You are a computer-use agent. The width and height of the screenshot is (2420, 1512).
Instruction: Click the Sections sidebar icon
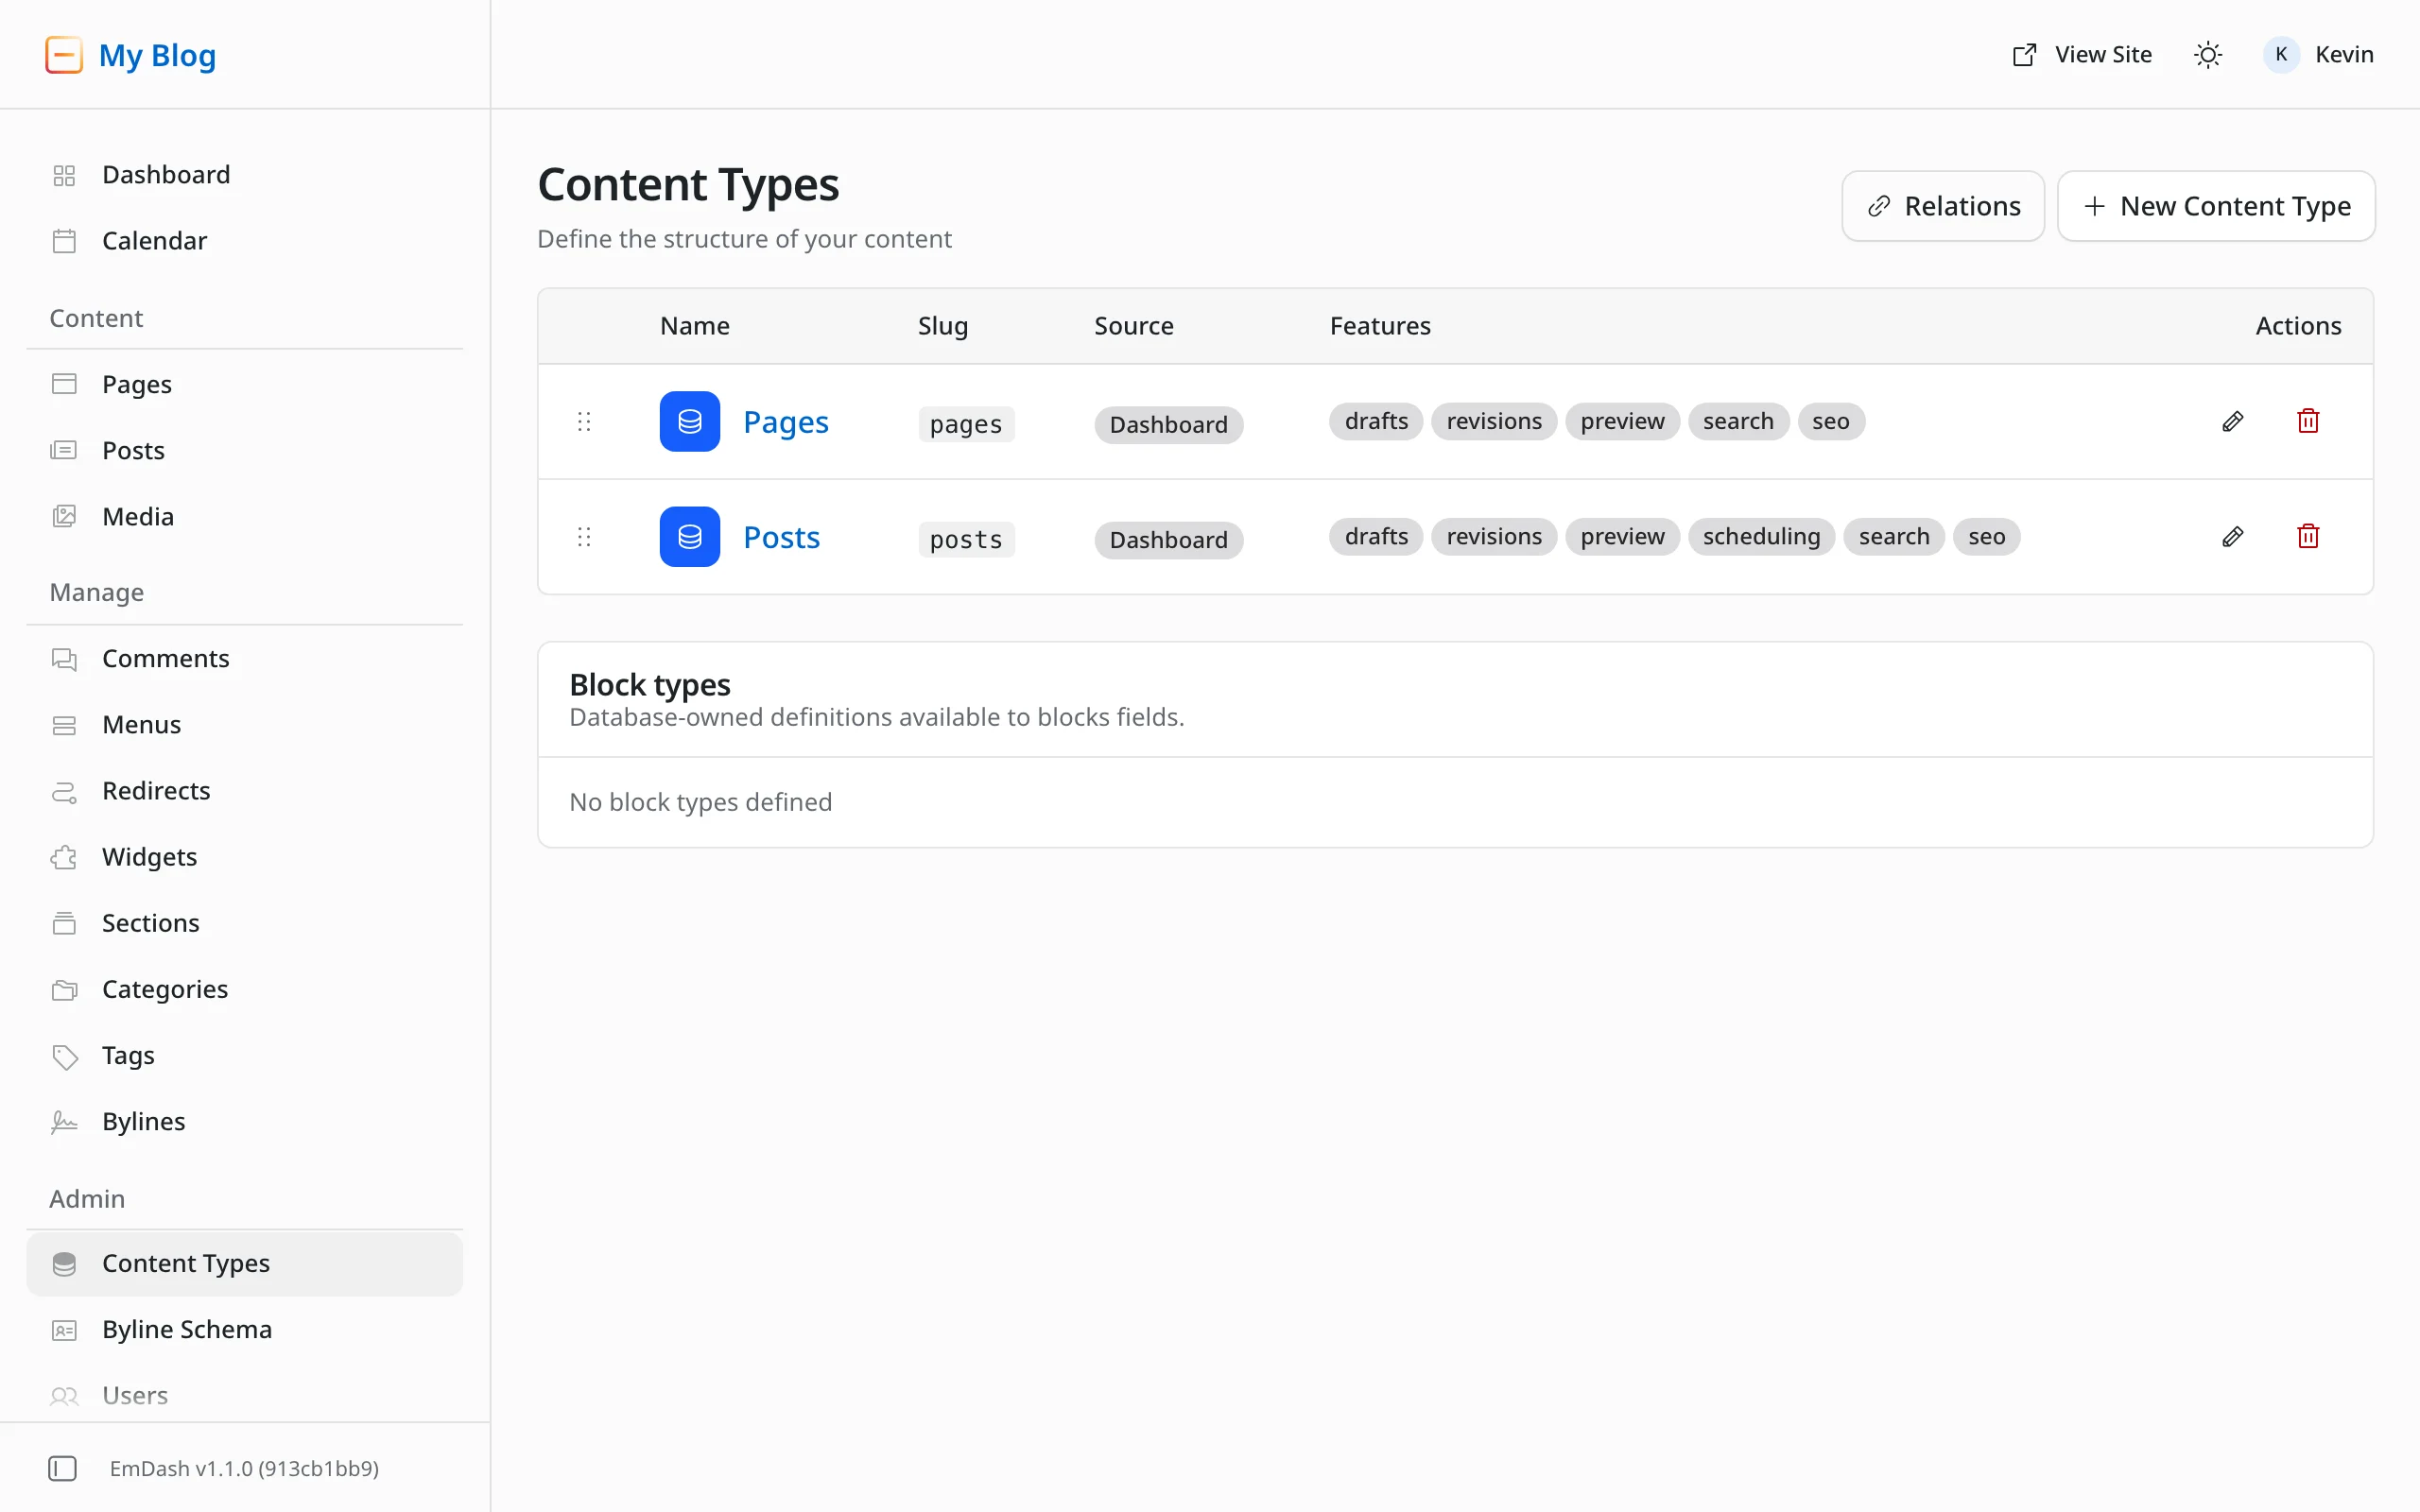(64, 923)
